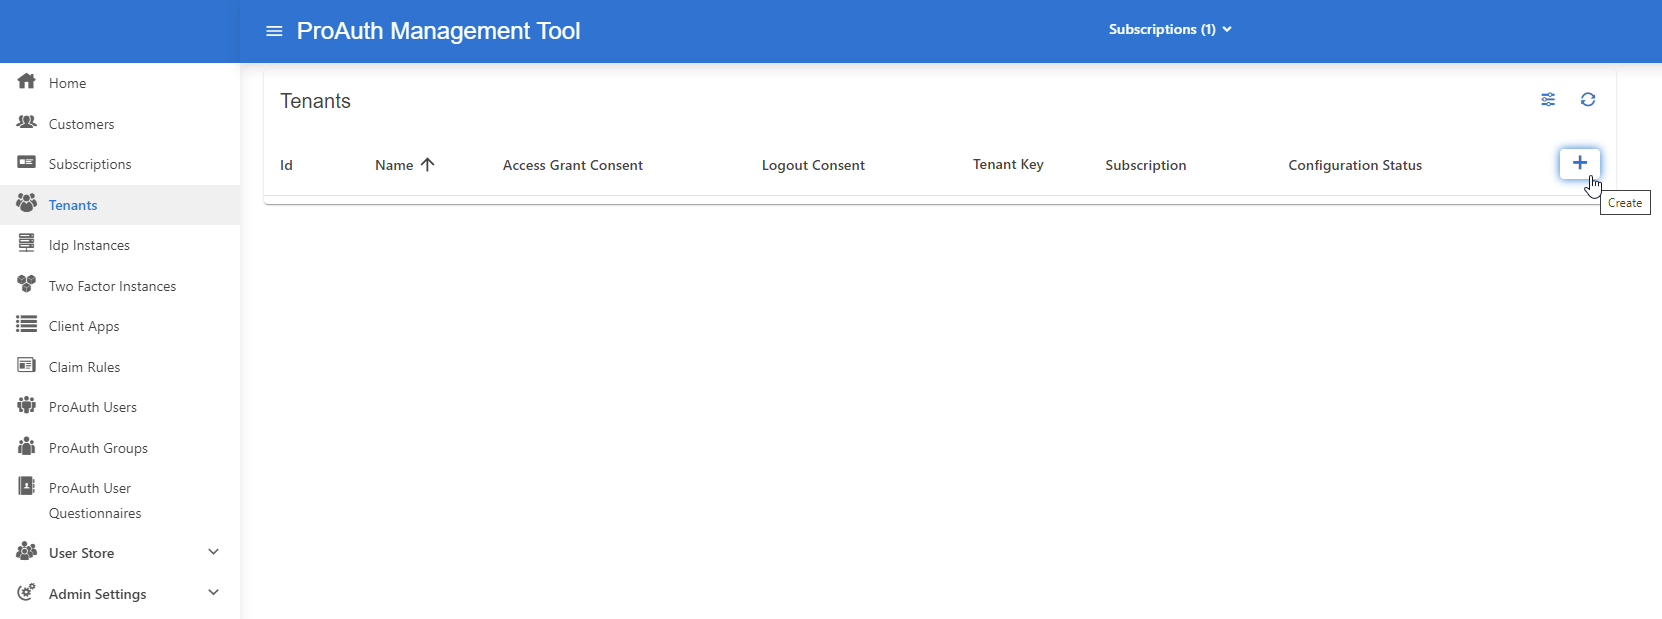Sort by the Id column header

pos(286,165)
